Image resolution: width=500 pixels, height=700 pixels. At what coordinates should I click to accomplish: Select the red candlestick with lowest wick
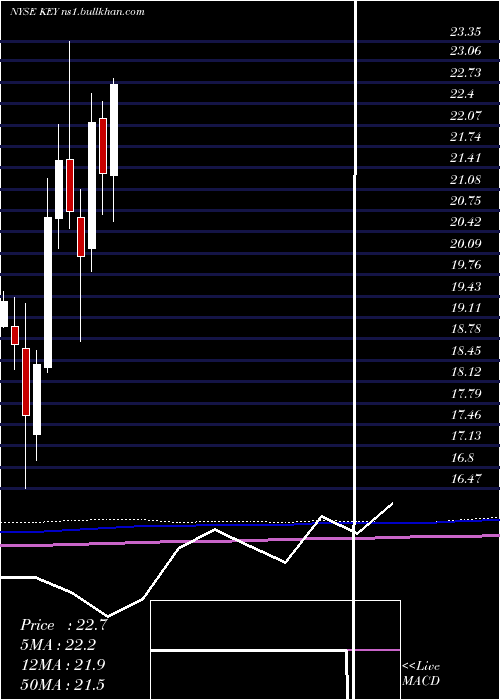point(26,396)
